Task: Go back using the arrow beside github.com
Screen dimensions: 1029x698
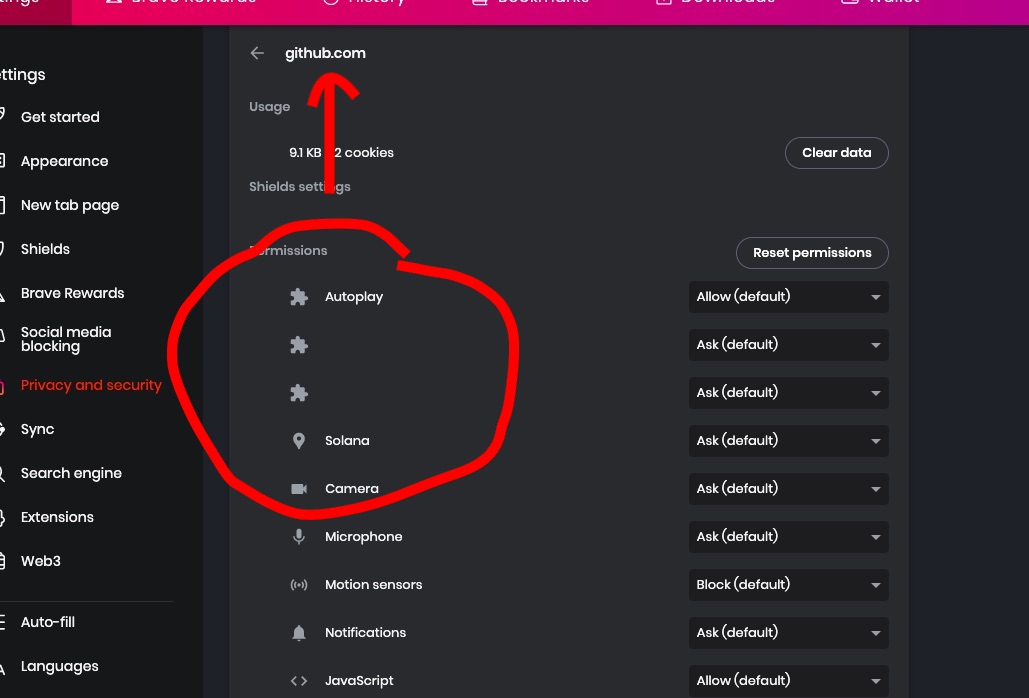Action: click(257, 53)
